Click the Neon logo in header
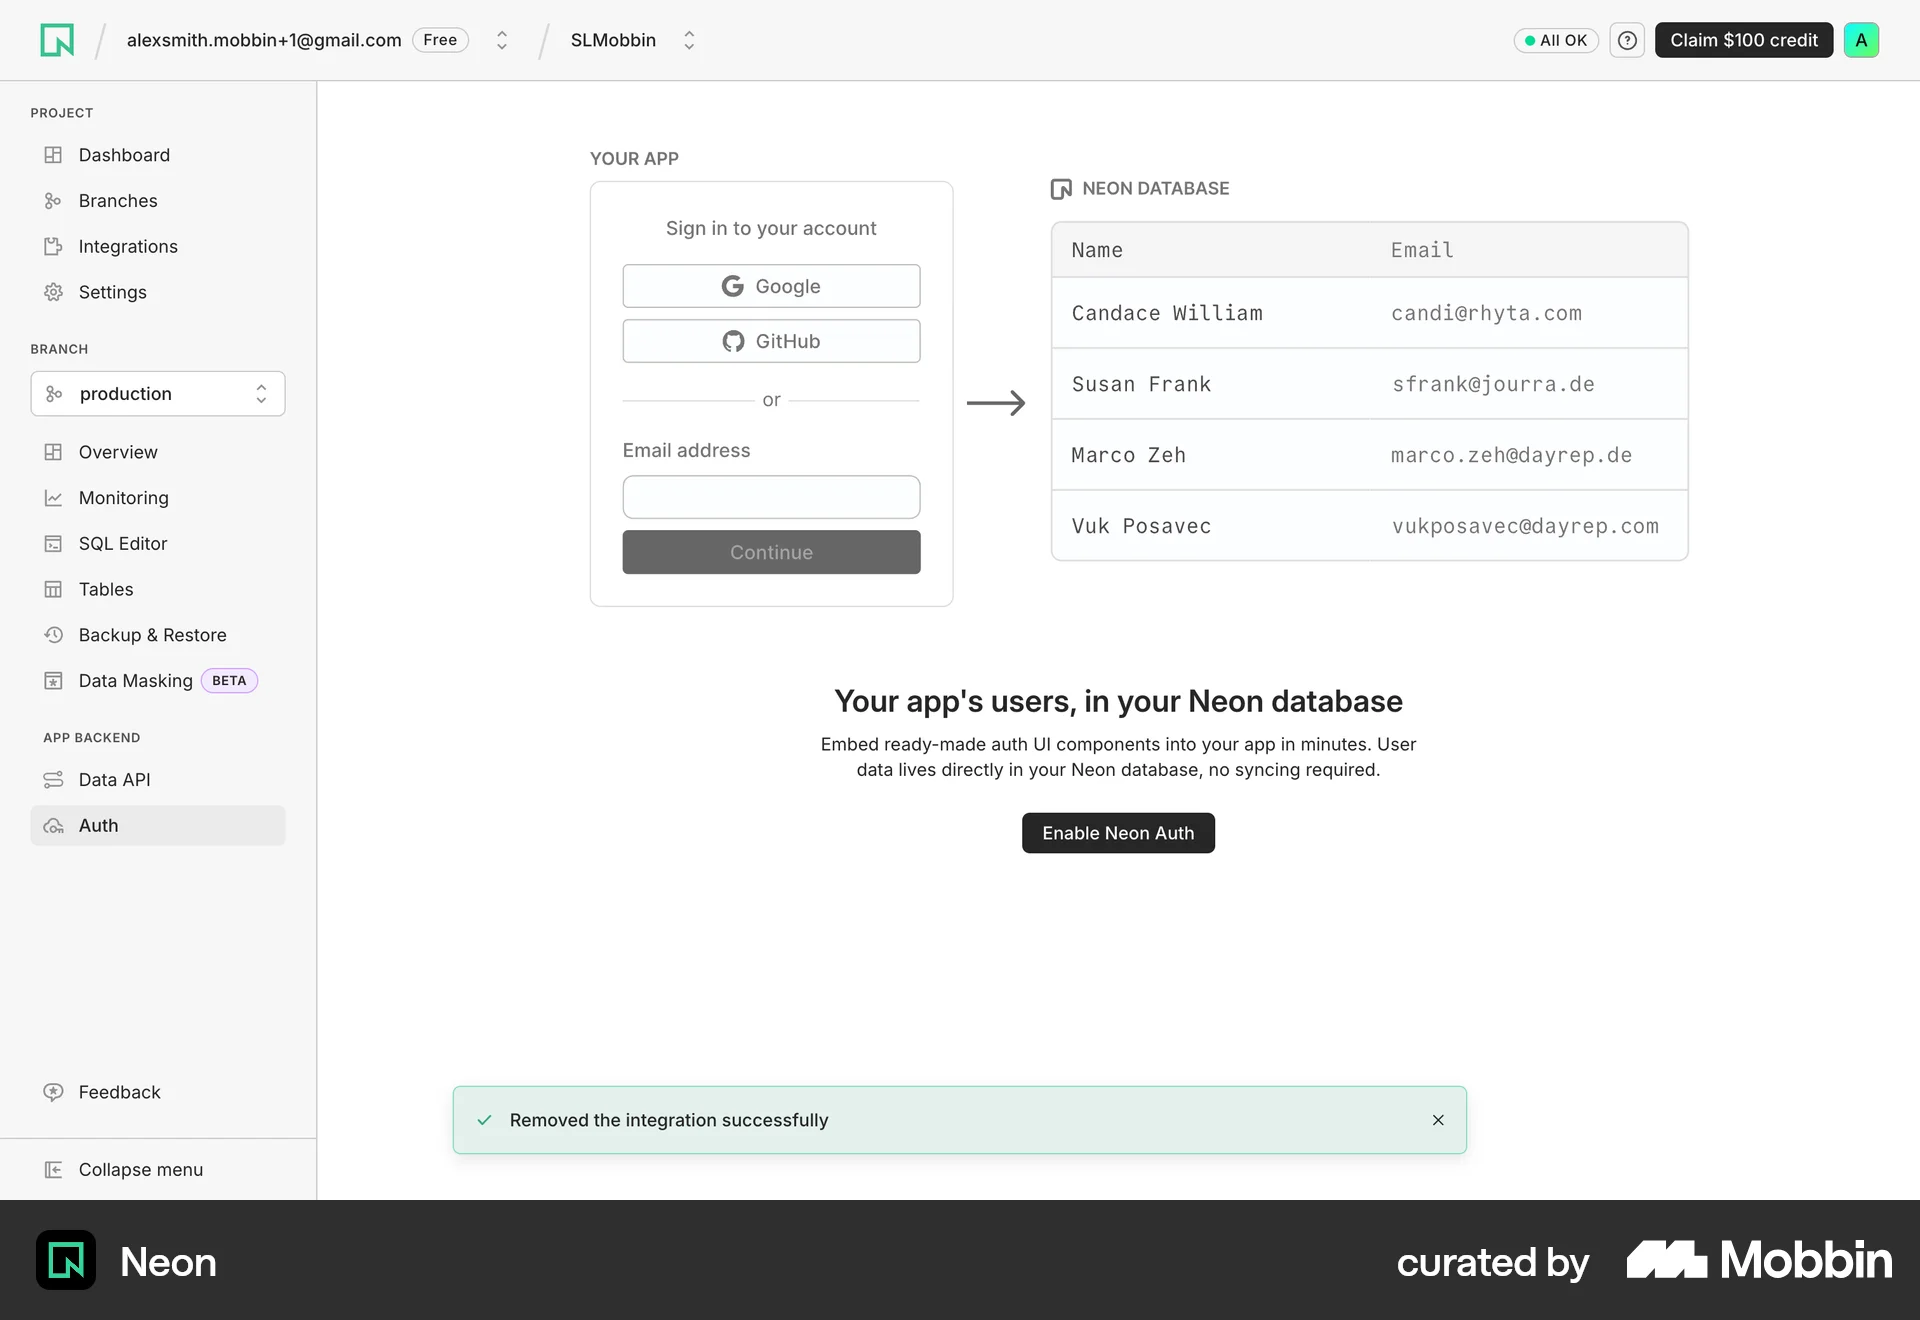 click(x=57, y=40)
